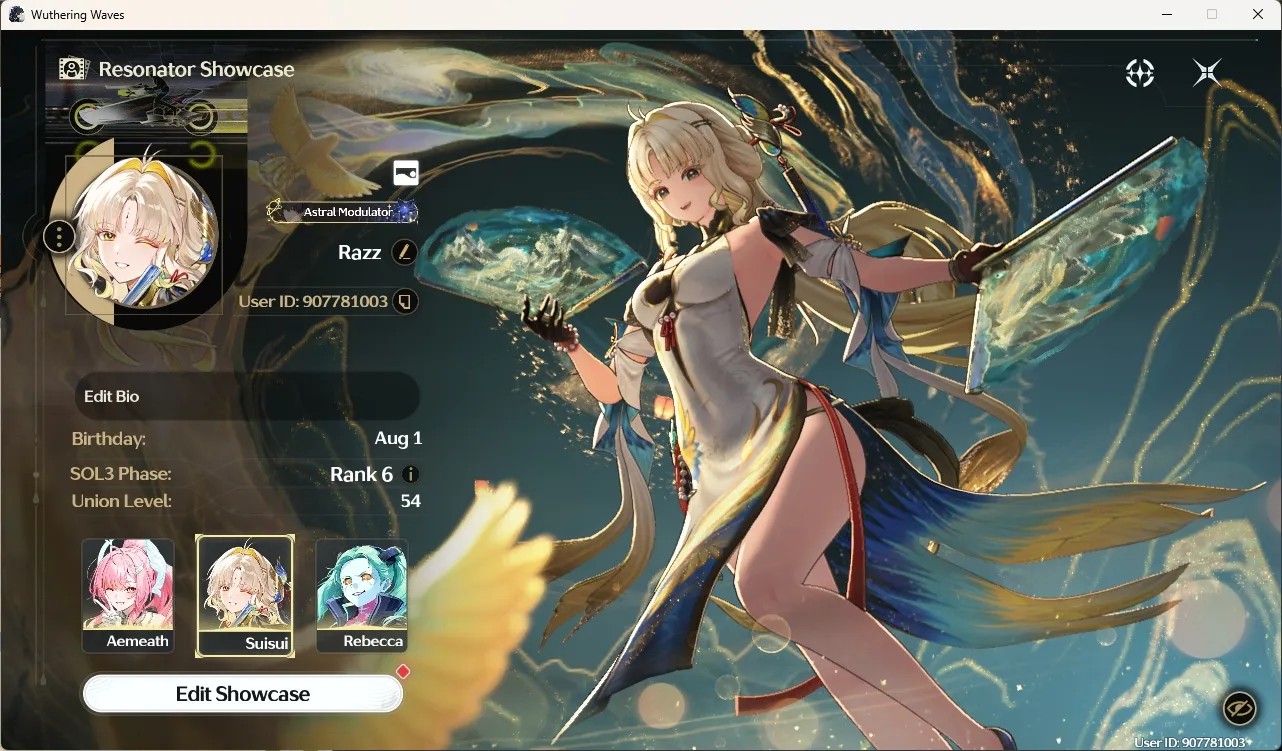Click the Astral Modulator title badge
Viewport: 1282px width, 751px height.
(x=343, y=212)
